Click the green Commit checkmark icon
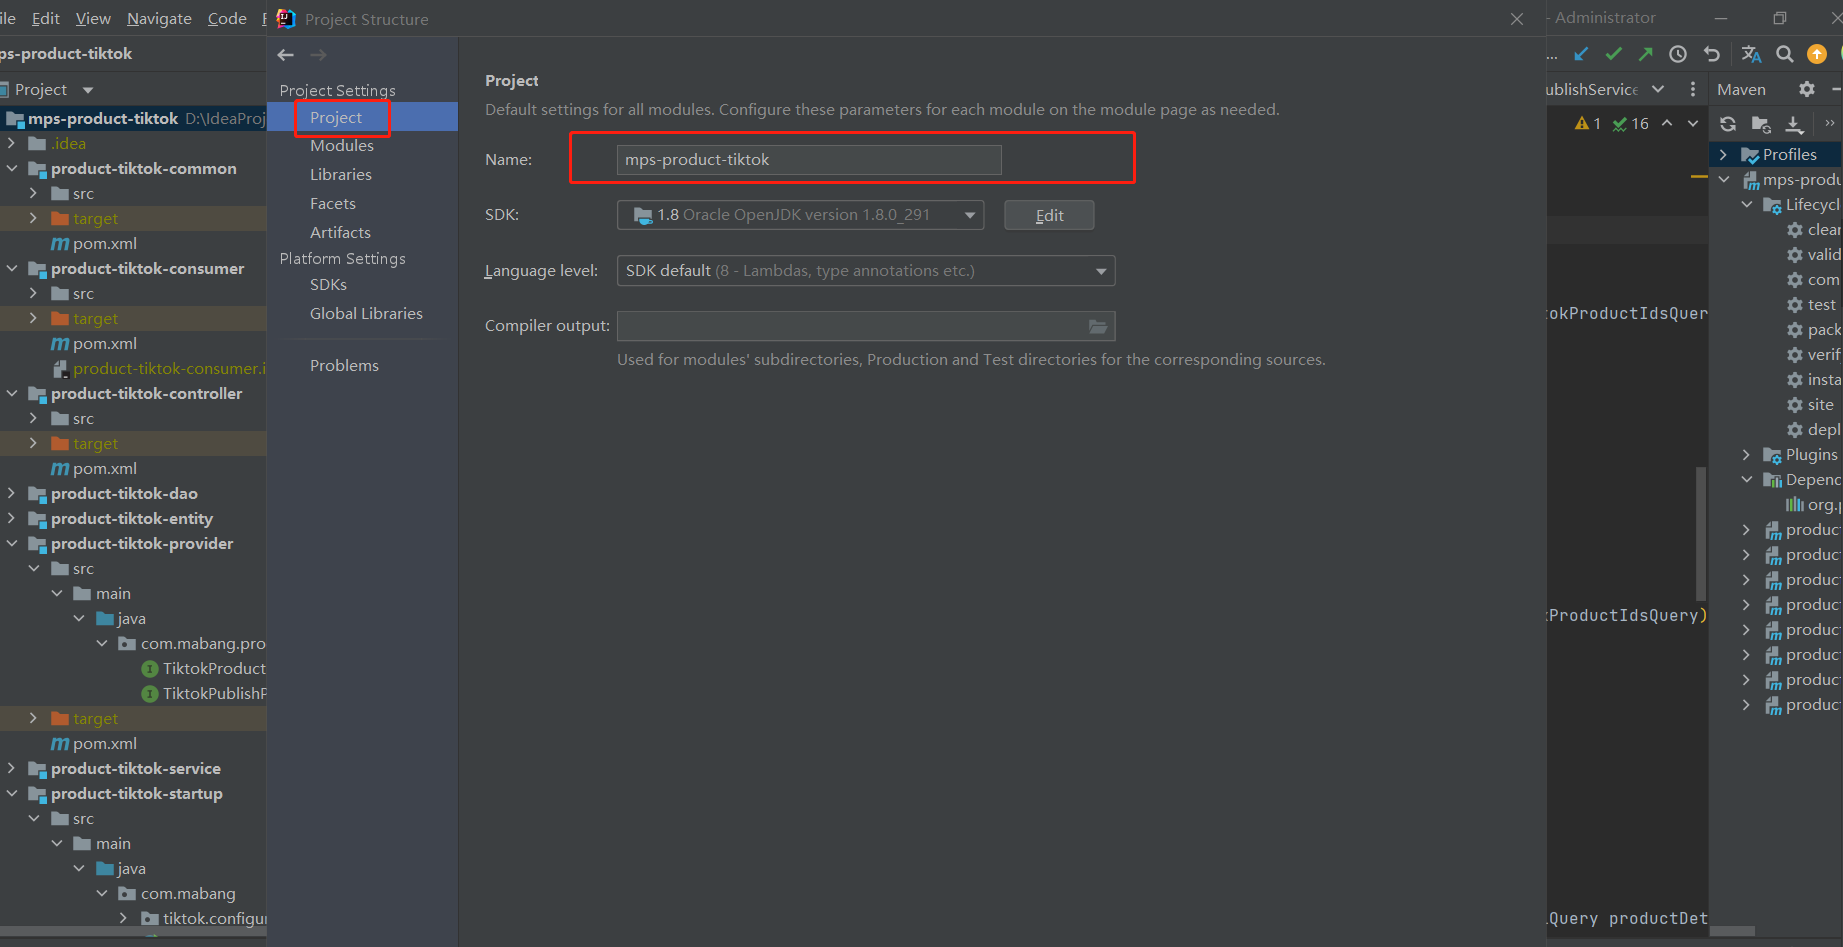The image size is (1843, 947). point(1613,54)
